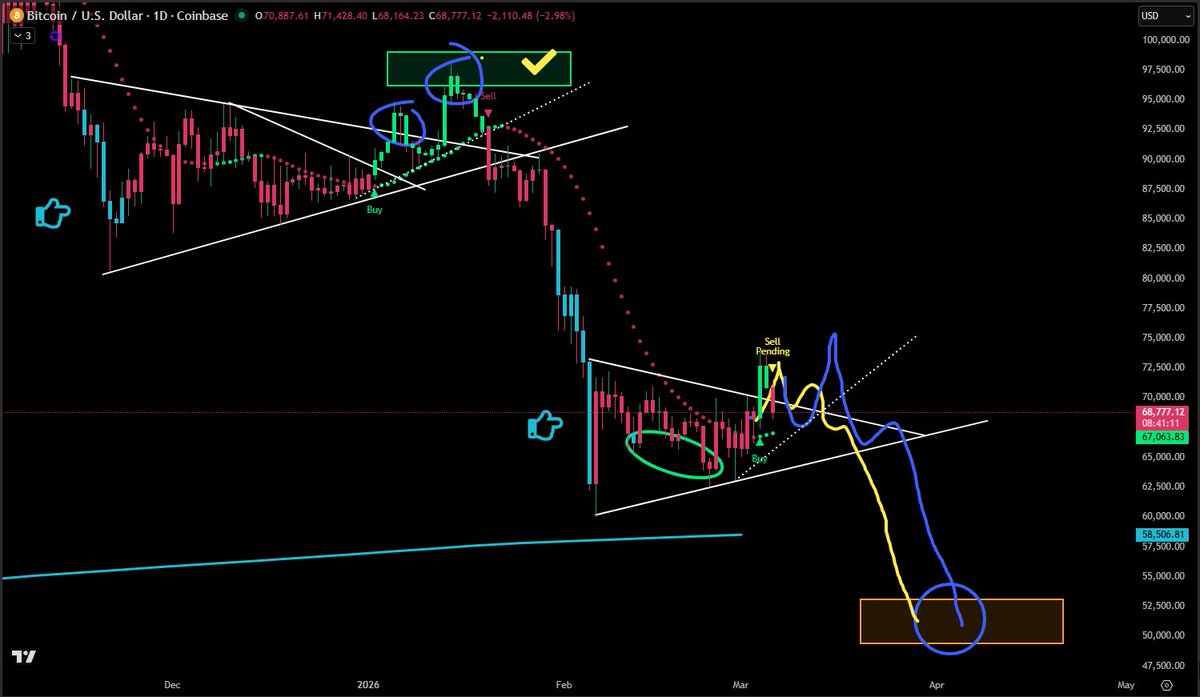Image resolution: width=1200 pixels, height=697 pixels.
Task: Select the yellow checkmark sticker drawing
Action: click(537, 63)
